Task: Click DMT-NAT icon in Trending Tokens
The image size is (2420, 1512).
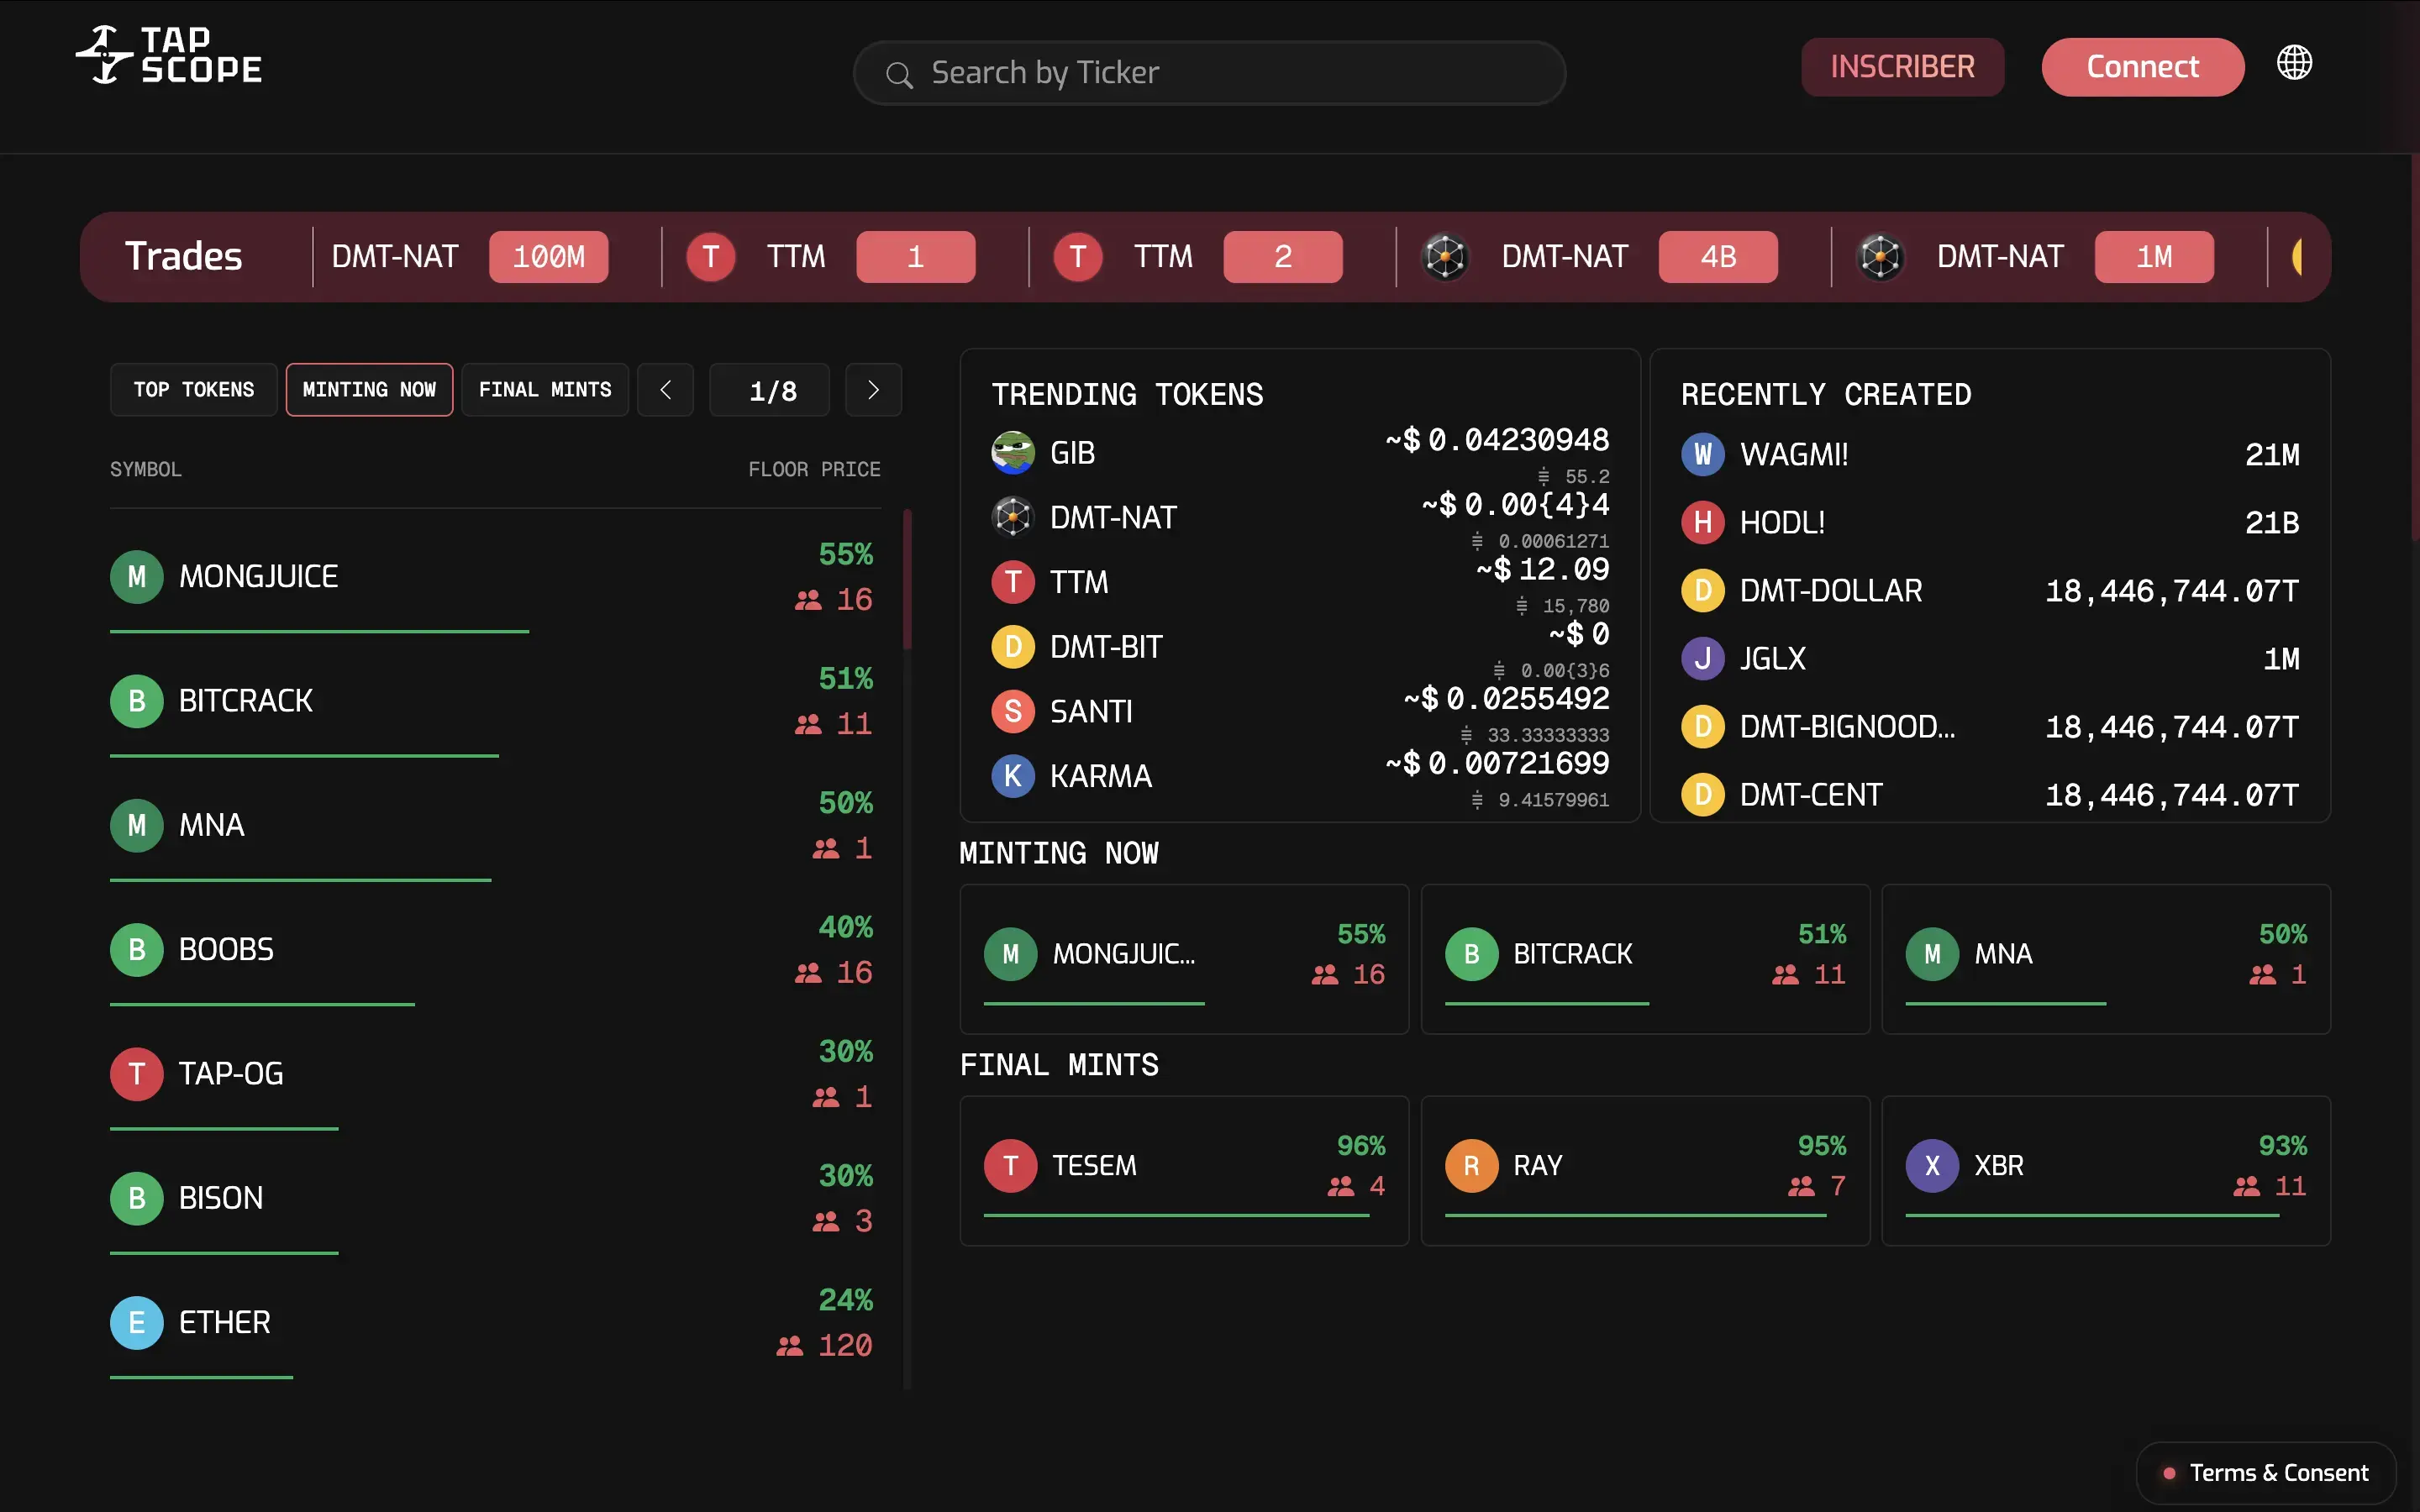Action: click(1012, 517)
